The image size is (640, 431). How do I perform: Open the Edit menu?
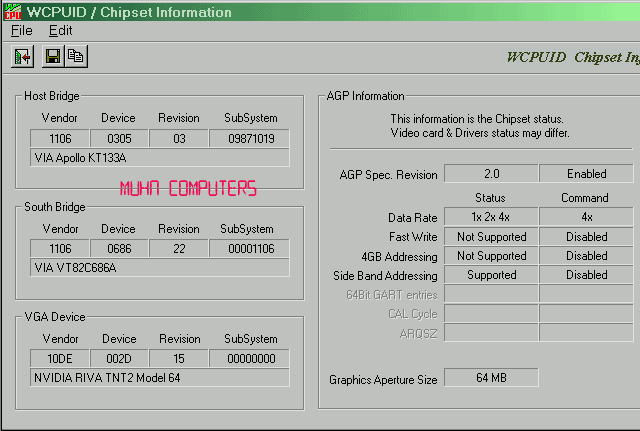pos(60,31)
